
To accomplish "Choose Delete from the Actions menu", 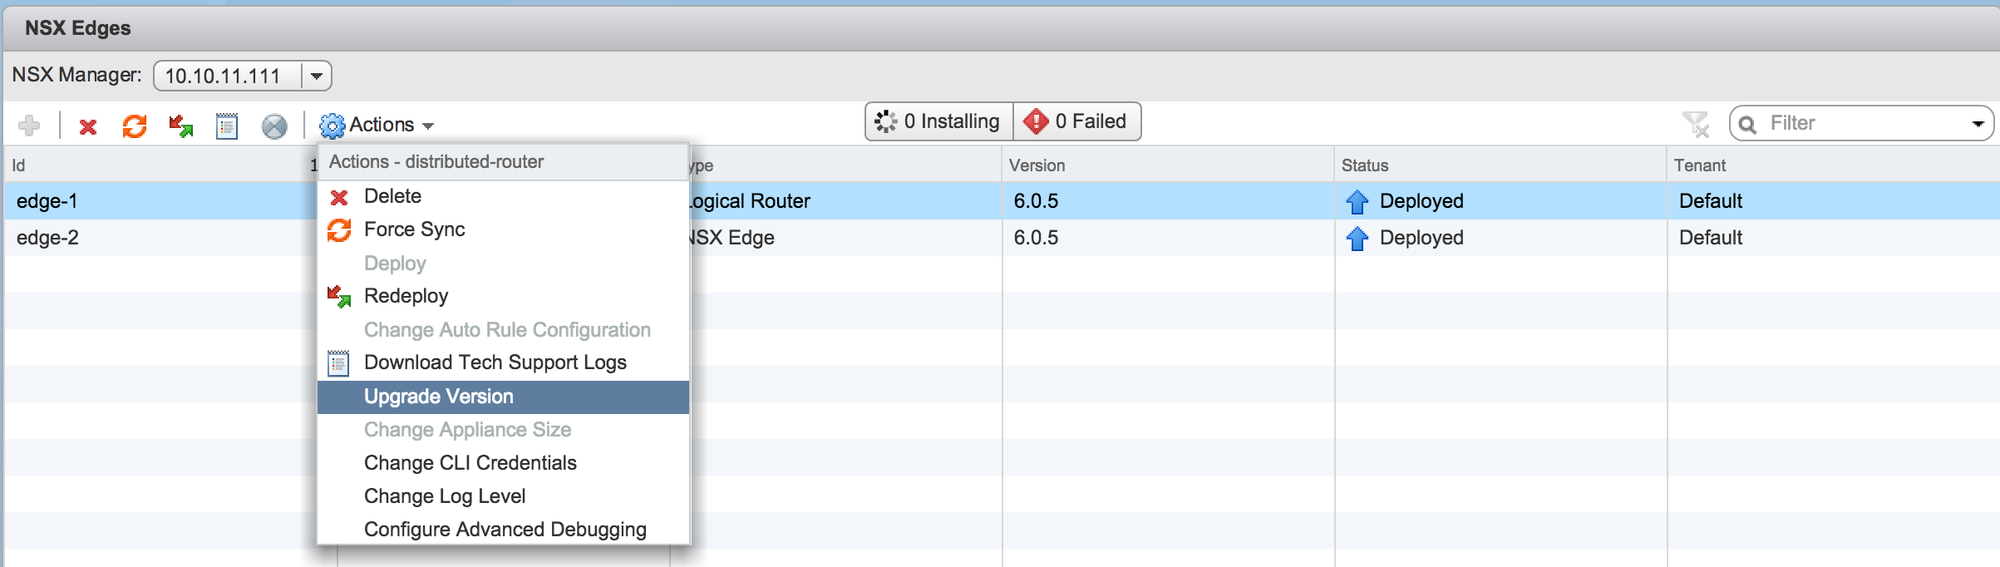I will (x=503, y=197).
